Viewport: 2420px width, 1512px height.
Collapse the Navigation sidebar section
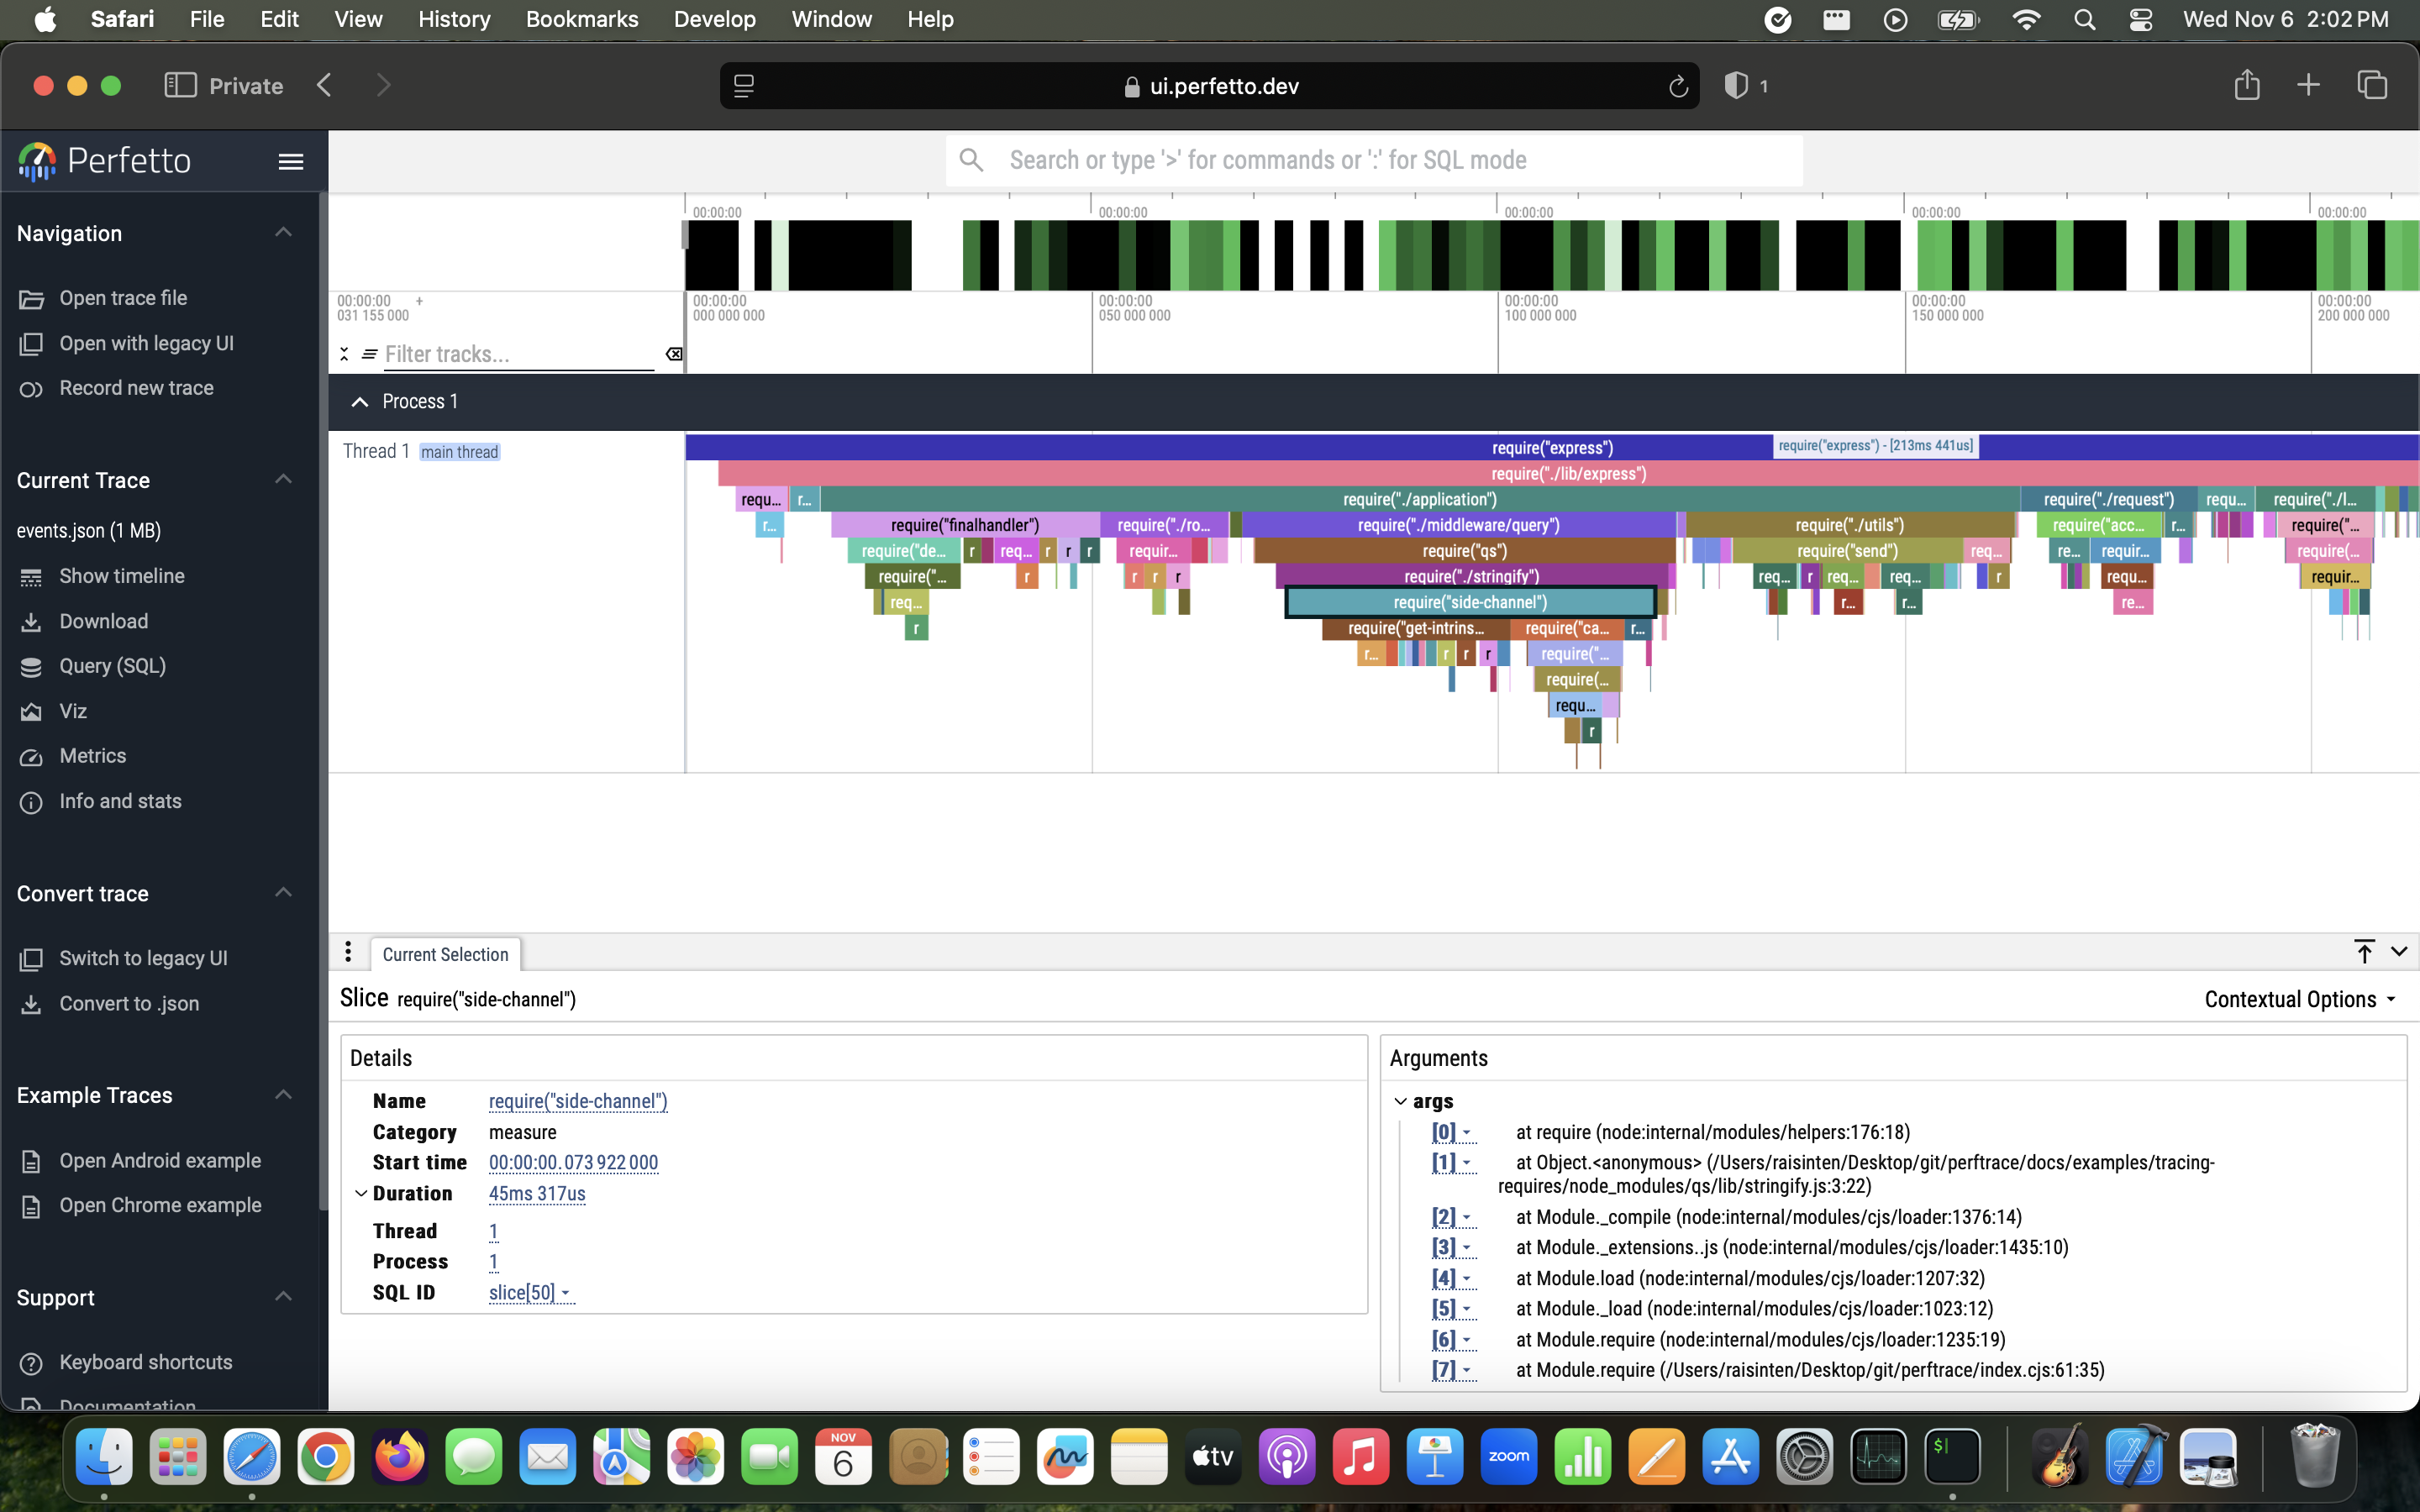pos(284,233)
